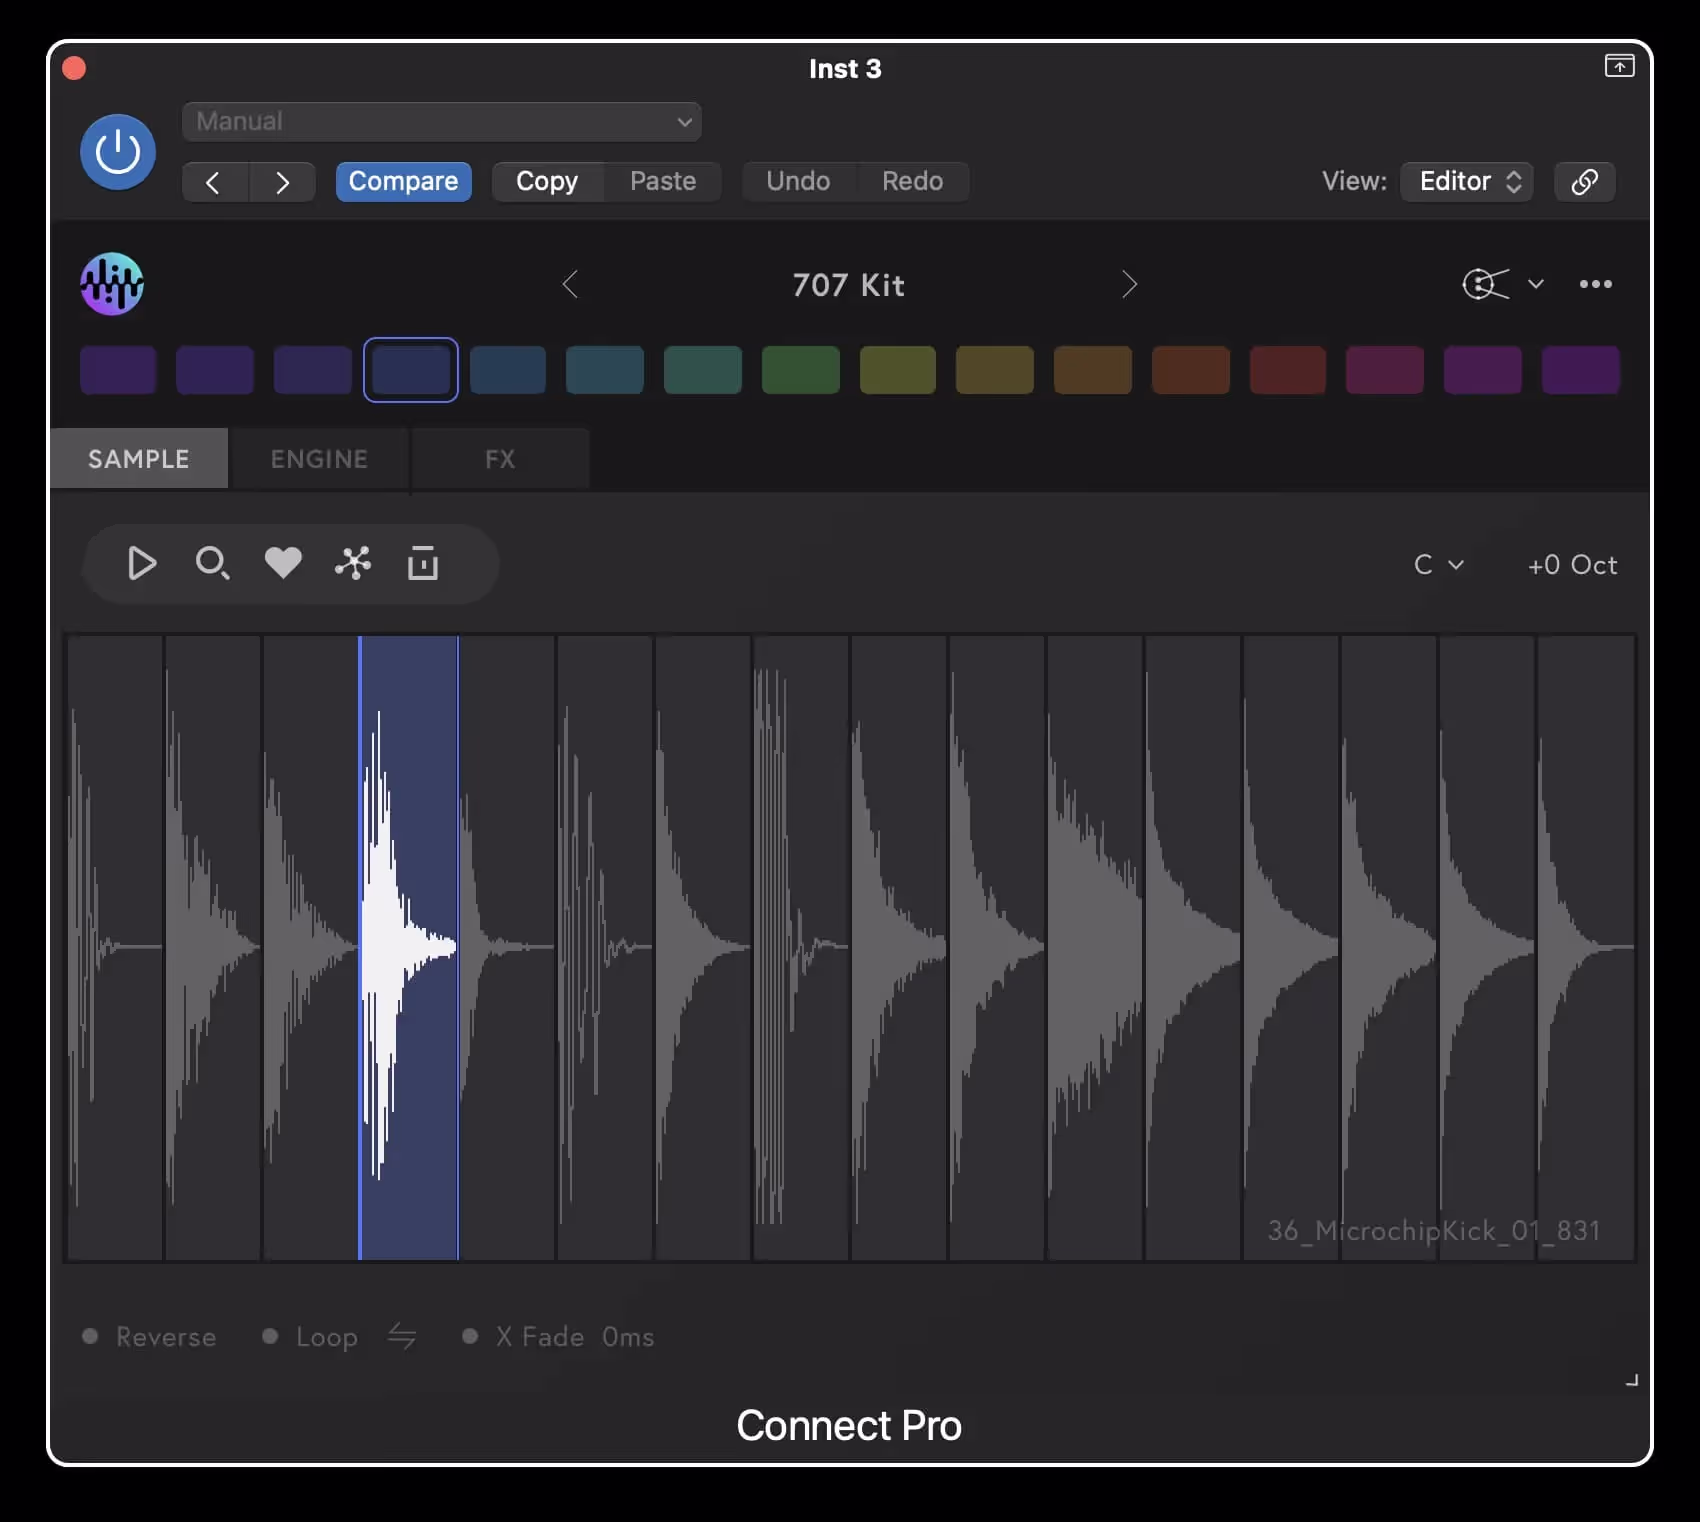Expand the chevron beside kit browser icon
This screenshot has height=1522, width=1700.
tap(1536, 284)
